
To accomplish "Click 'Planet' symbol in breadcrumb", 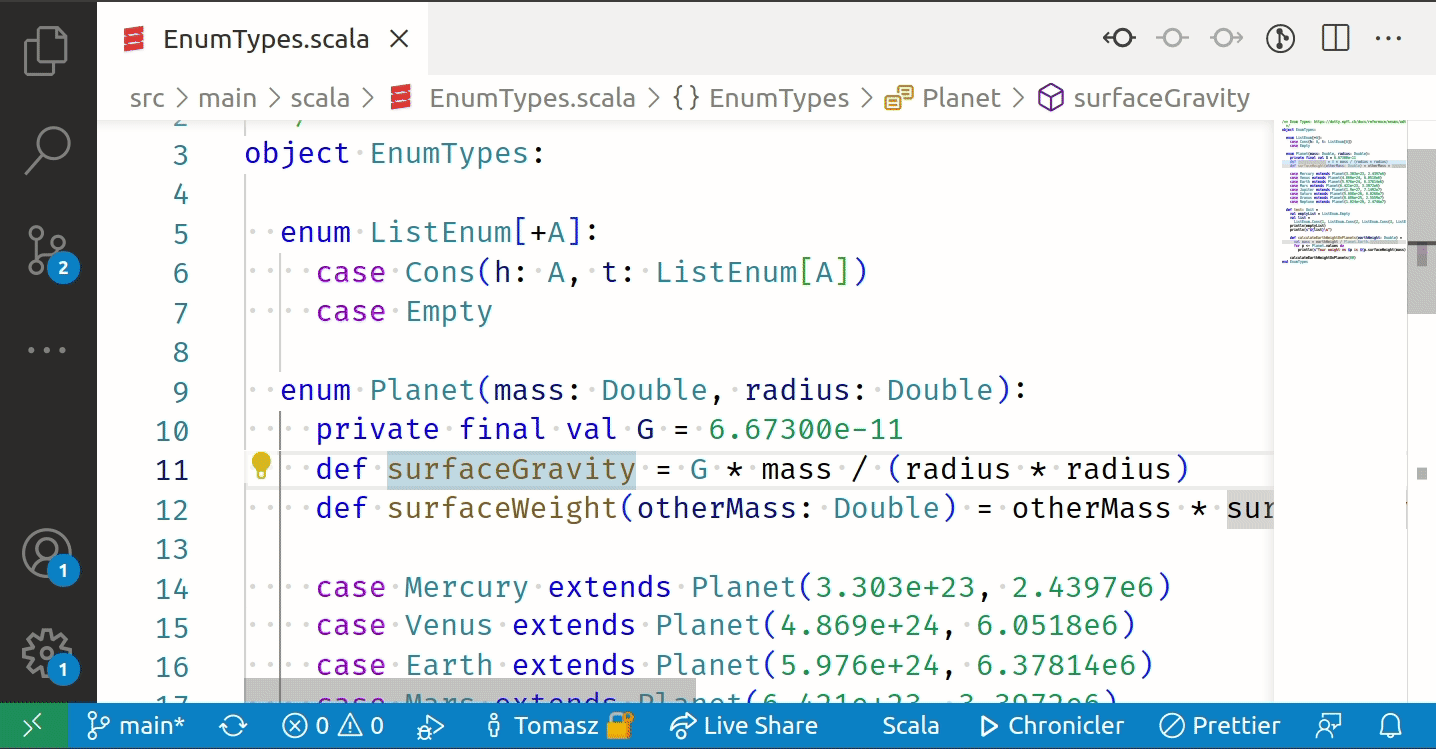I will [x=943, y=98].
